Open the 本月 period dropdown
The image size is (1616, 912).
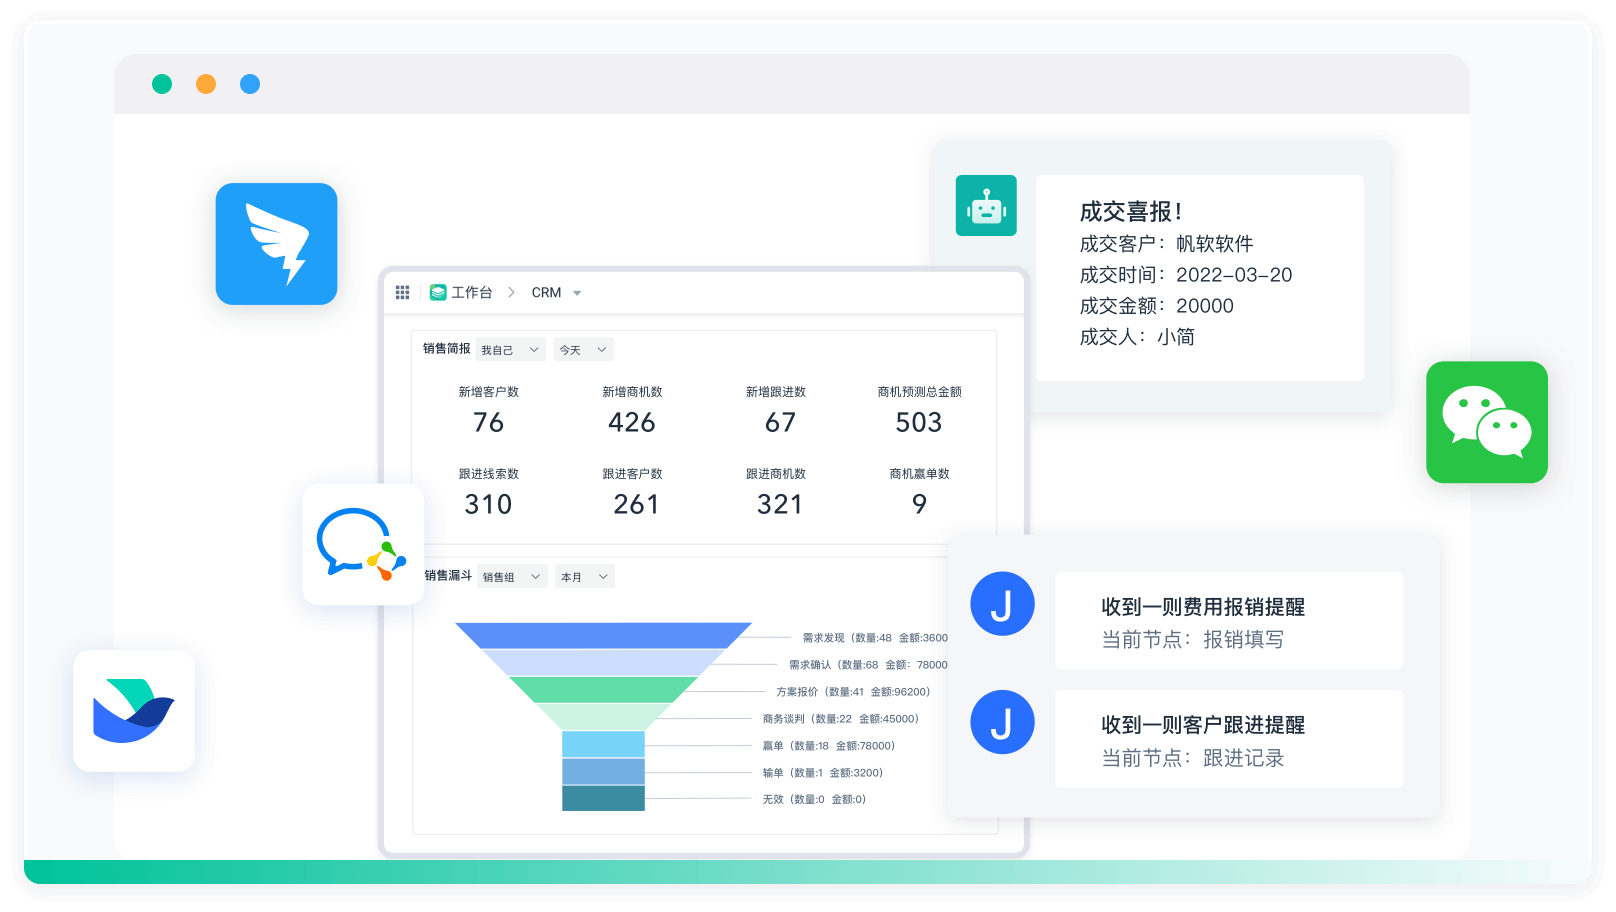point(585,576)
